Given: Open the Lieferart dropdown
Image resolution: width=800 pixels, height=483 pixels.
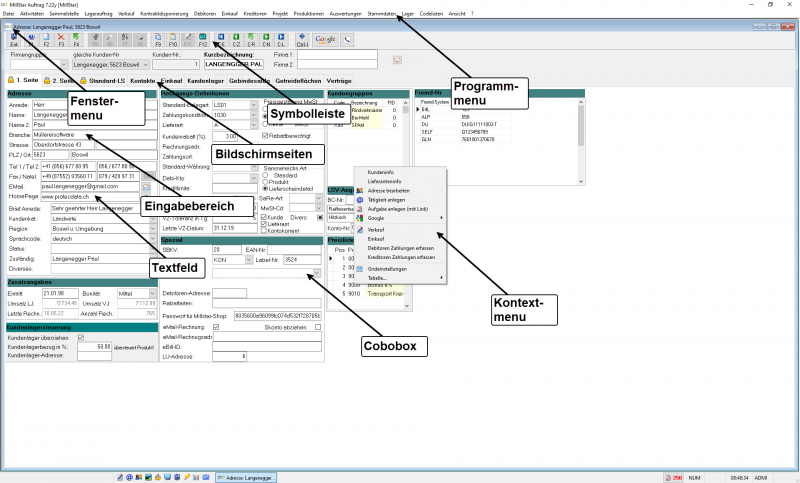Looking at the screenshot, I should coord(254,125).
